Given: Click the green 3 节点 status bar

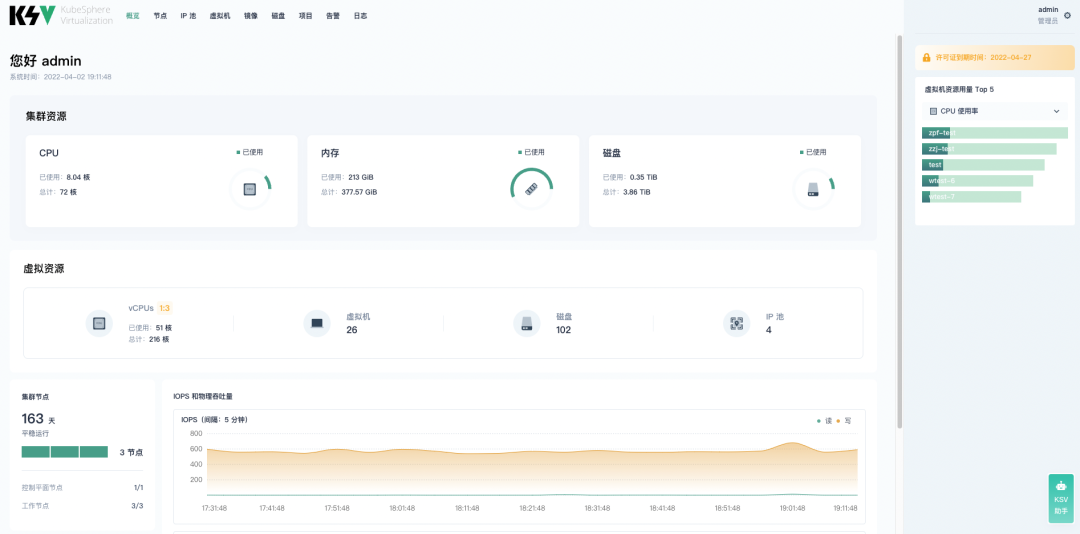Looking at the screenshot, I should tap(65, 452).
